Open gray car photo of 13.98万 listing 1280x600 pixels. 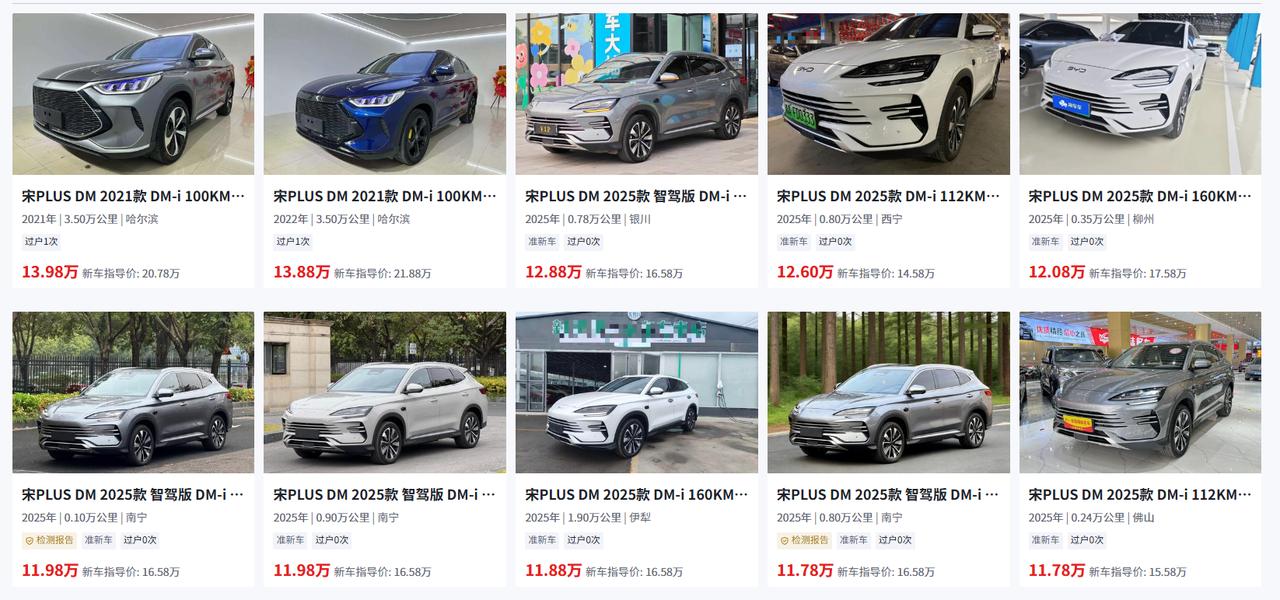[133, 94]
